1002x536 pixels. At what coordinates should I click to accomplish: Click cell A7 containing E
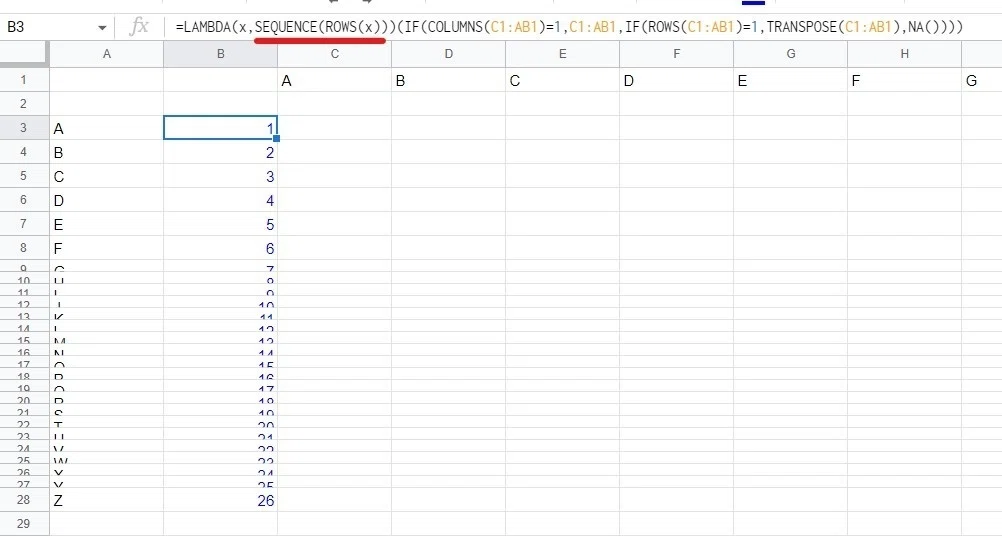click(107, 224)
